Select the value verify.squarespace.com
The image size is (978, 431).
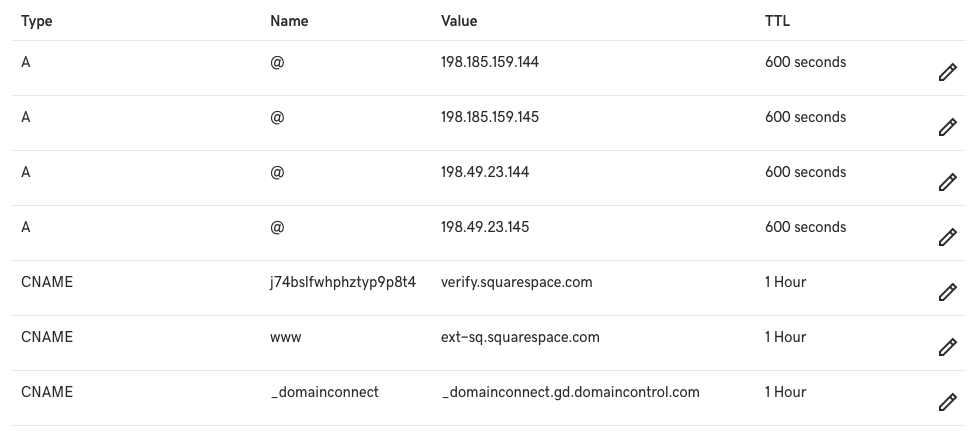coord(516,282)
